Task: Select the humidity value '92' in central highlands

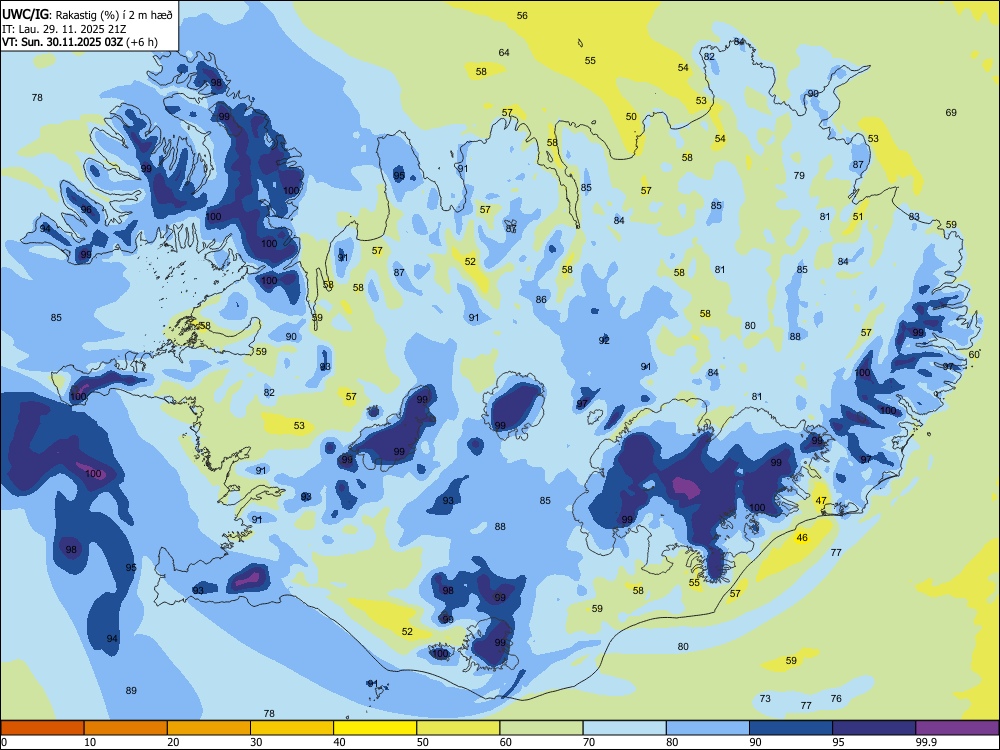Action: pyautogui.click(x=604, y=341)
